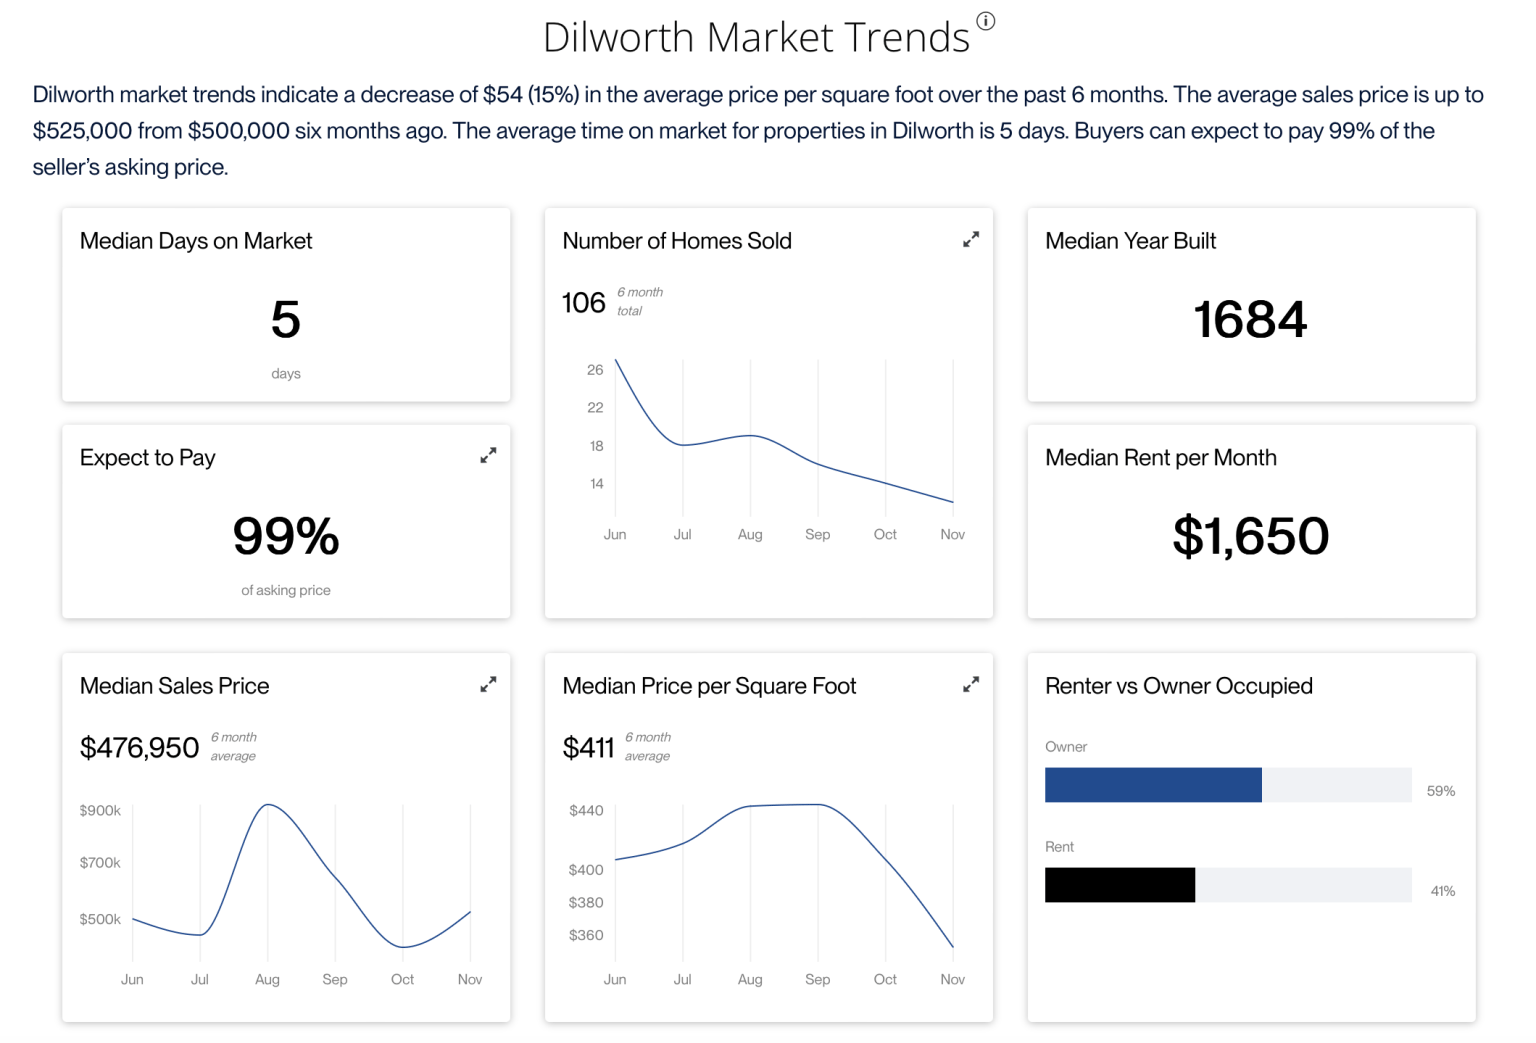Click the black Rent occupancy bar
This screenshot has width=1536, height=1043.
pos(1120,885)
